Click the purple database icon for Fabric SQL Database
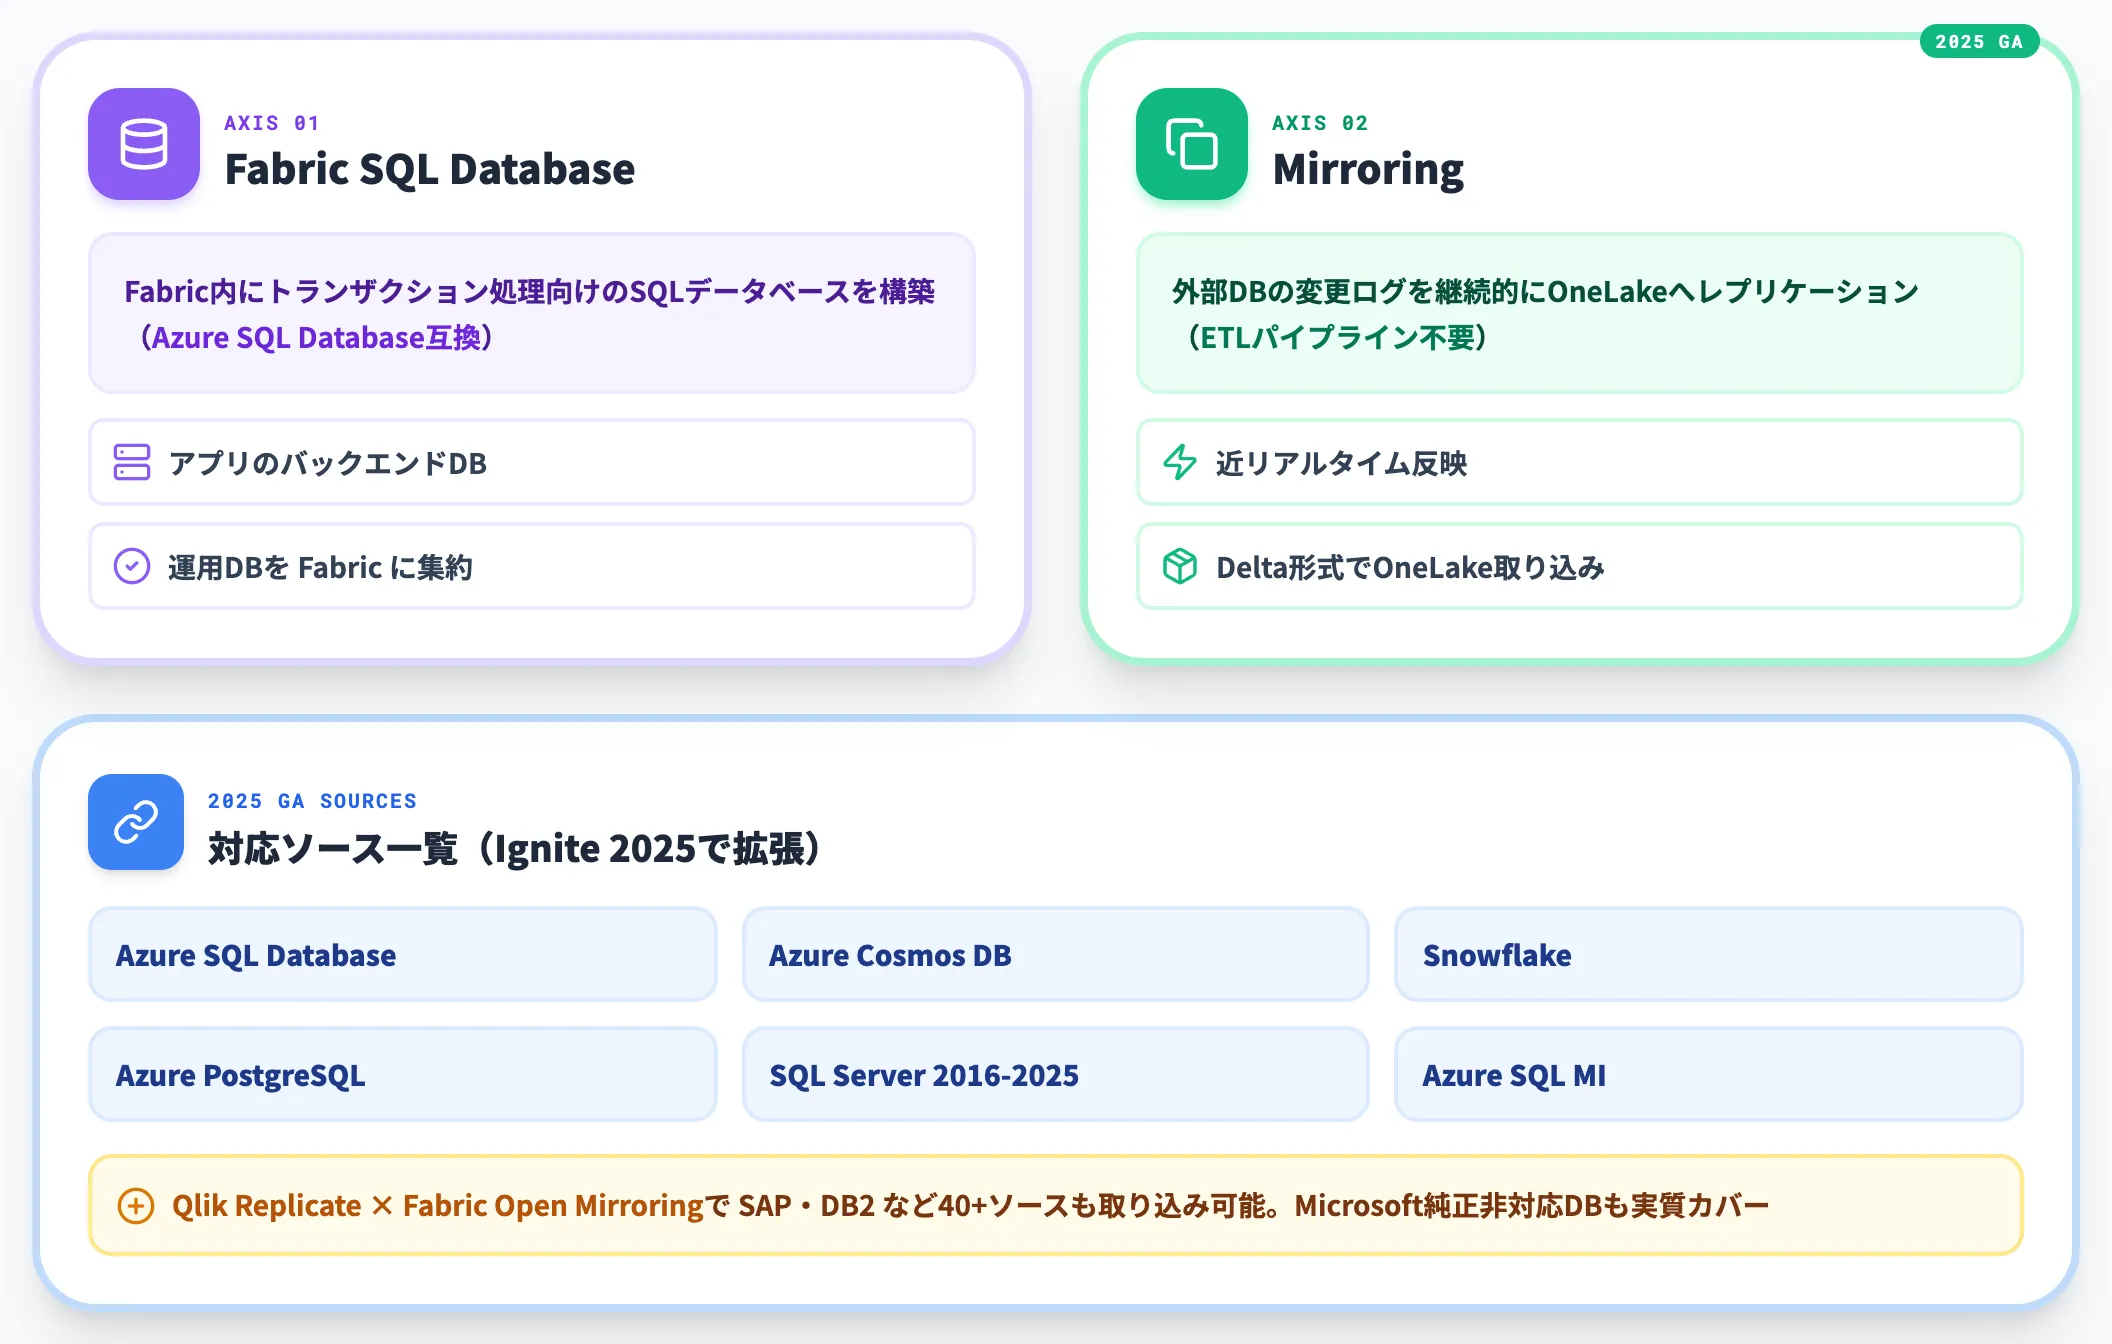 [143, 144]
